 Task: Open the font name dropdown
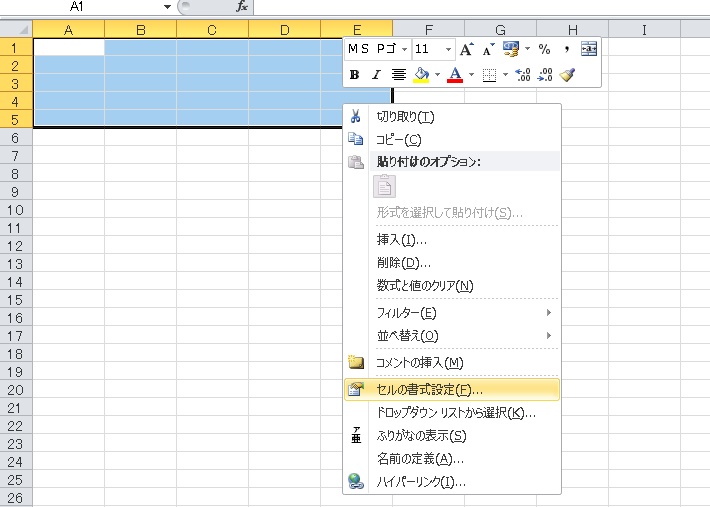pyautogui.click(x=404, y=49)
